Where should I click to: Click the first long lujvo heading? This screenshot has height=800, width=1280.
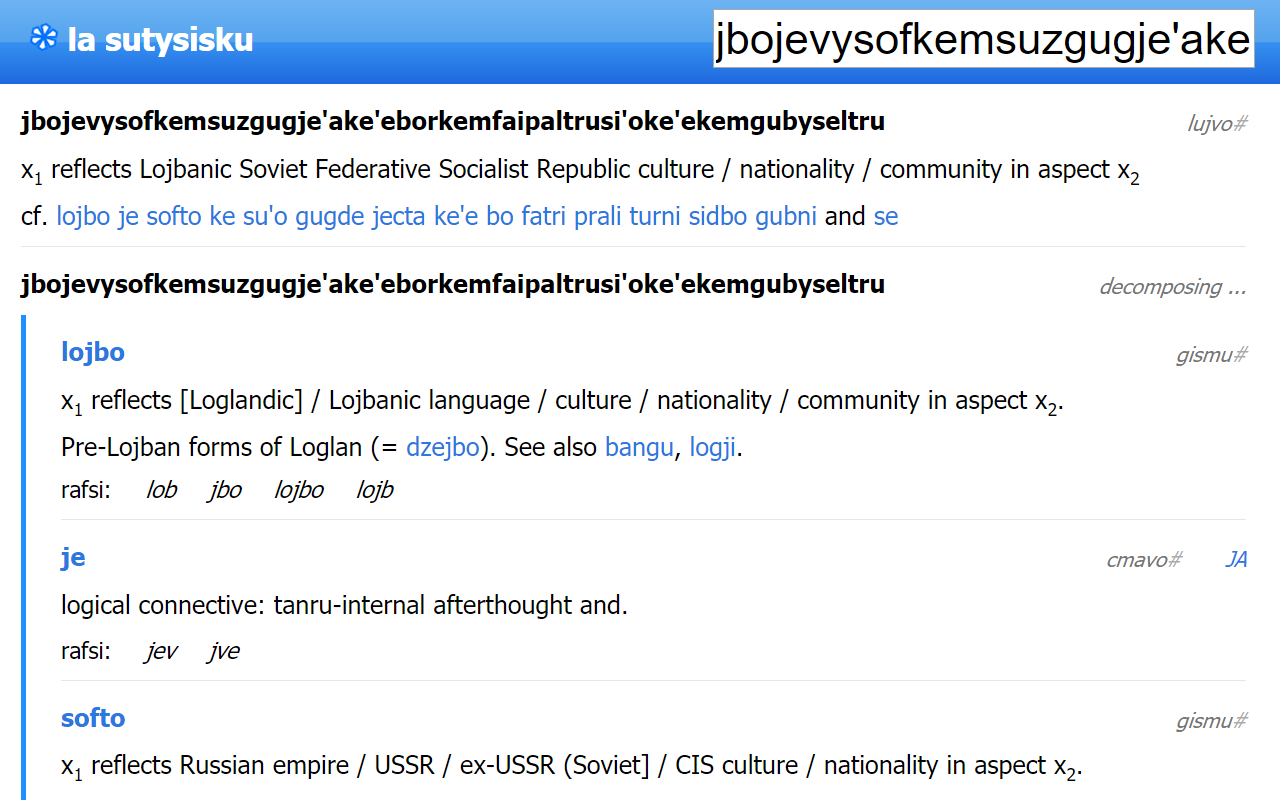(x=453, y=122)
